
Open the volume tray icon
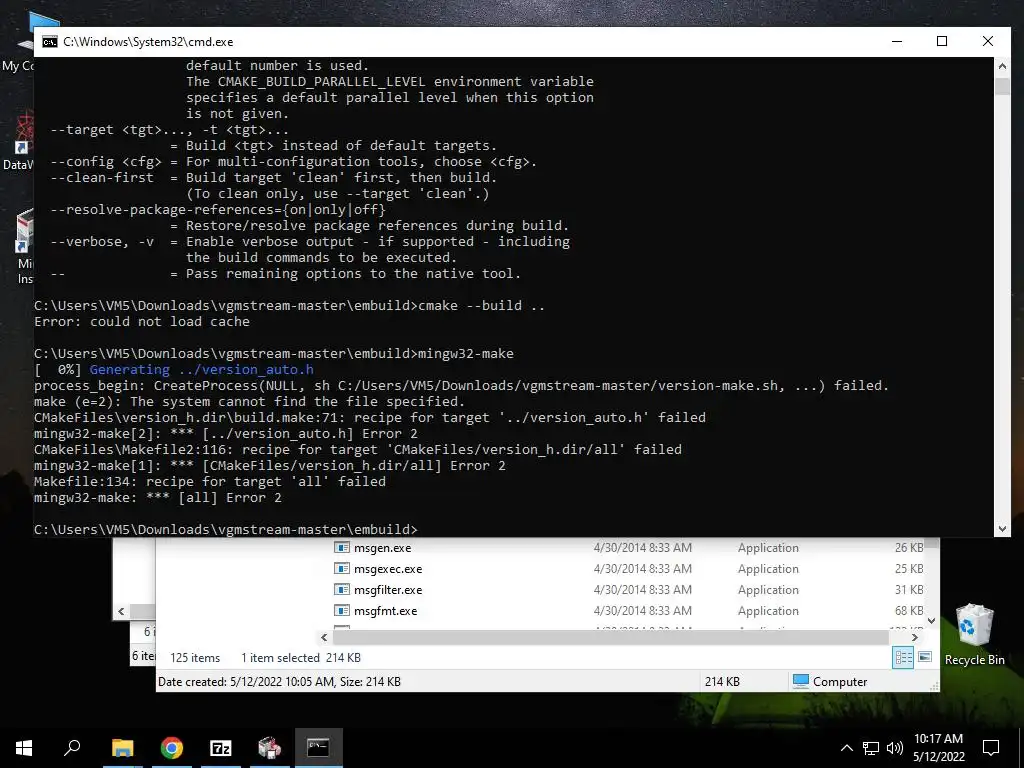(895, 748)
